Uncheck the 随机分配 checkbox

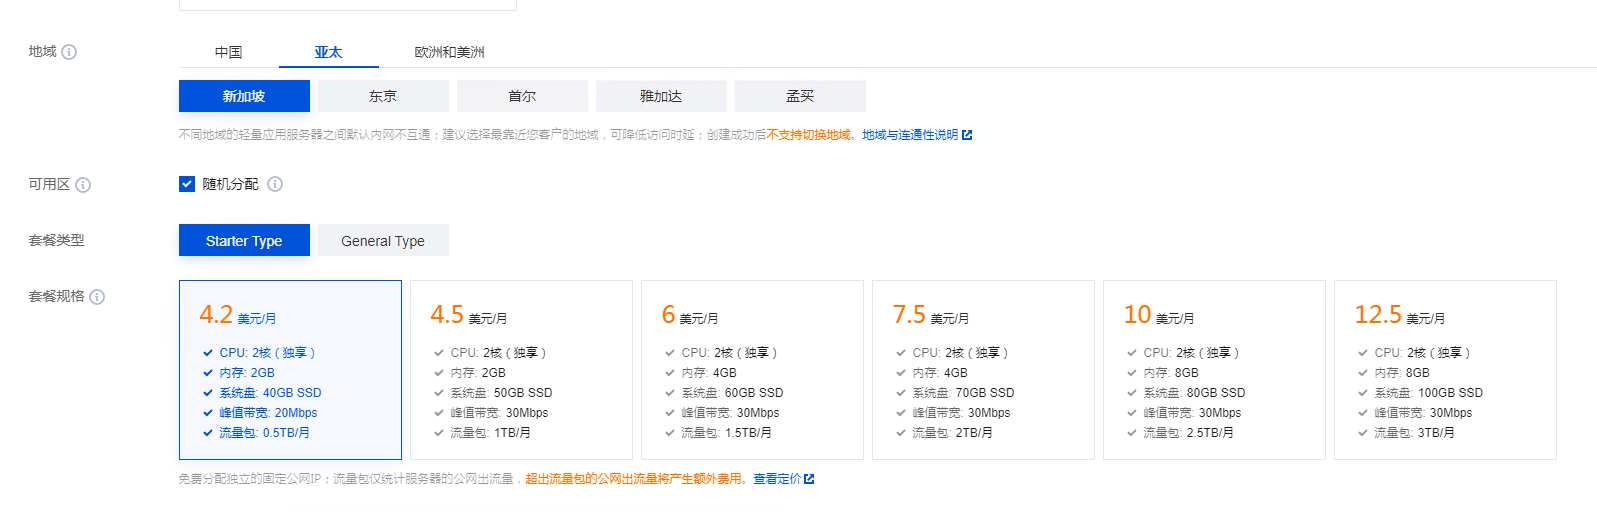[x=187, y=184]
